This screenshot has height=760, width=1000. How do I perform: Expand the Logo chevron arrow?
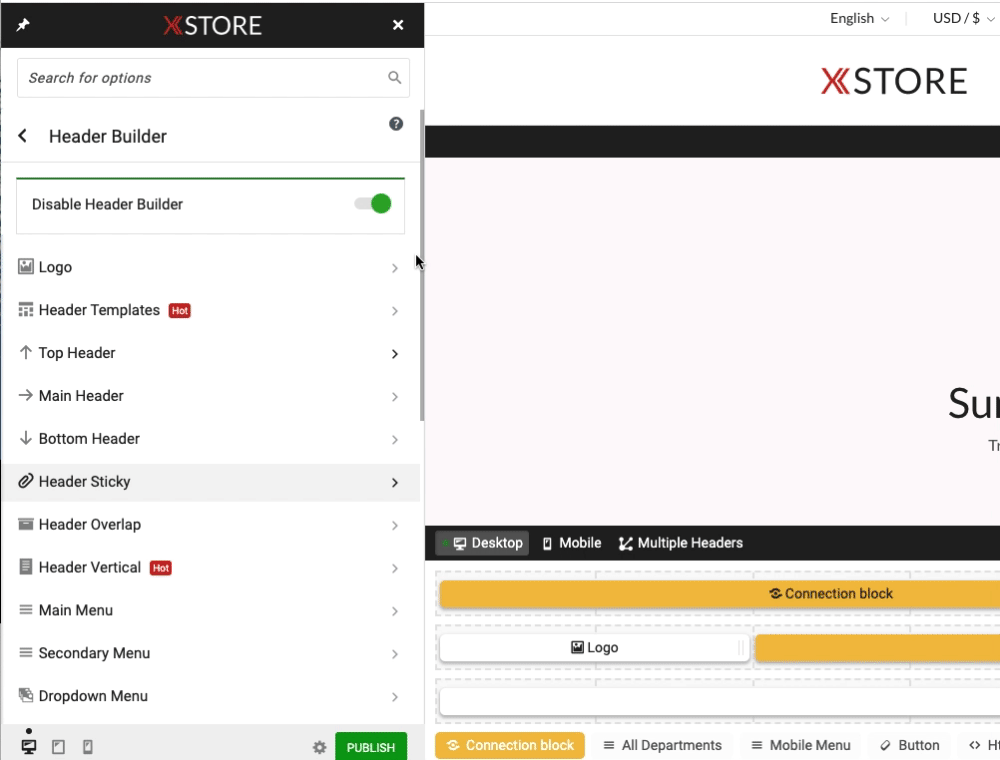395,268
